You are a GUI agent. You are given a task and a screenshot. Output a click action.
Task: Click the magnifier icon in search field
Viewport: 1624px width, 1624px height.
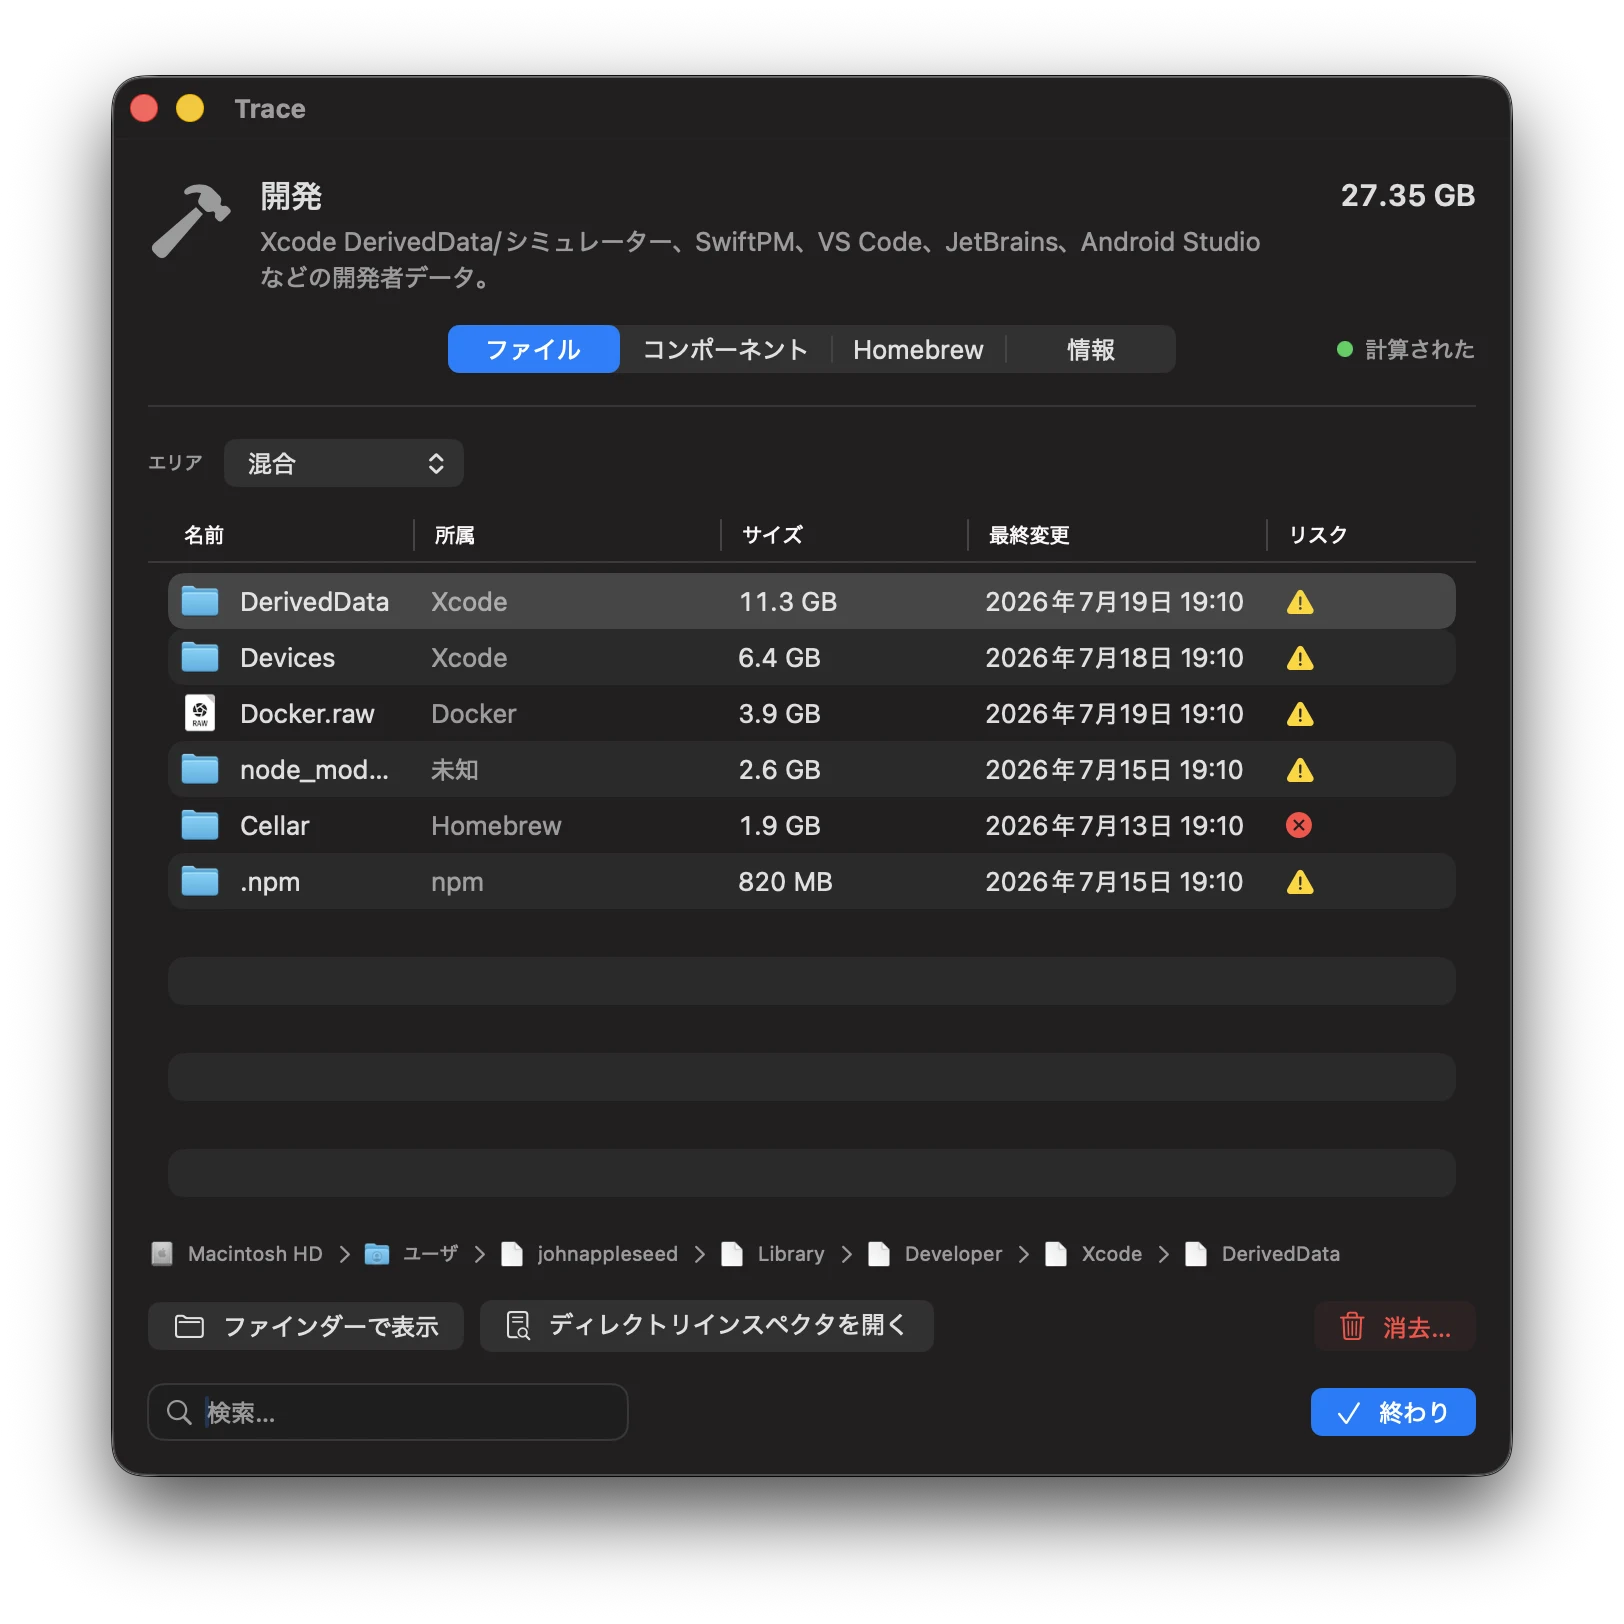(x=179, y=1412)
